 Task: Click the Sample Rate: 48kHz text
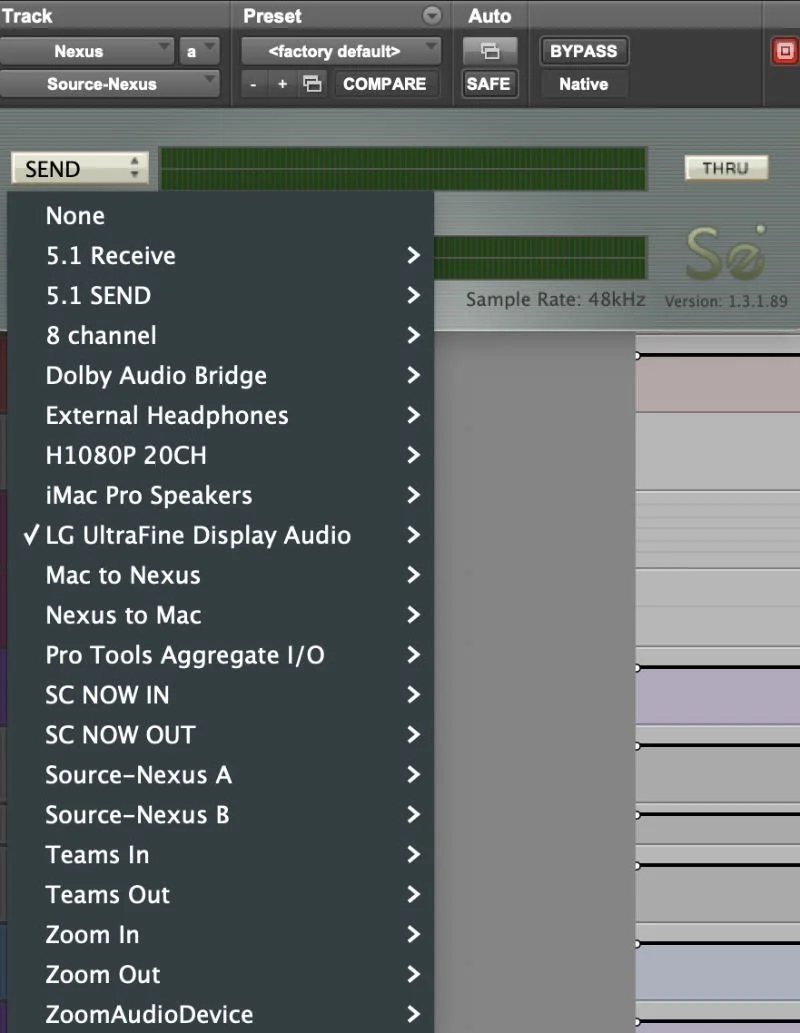tap(556, 299)
